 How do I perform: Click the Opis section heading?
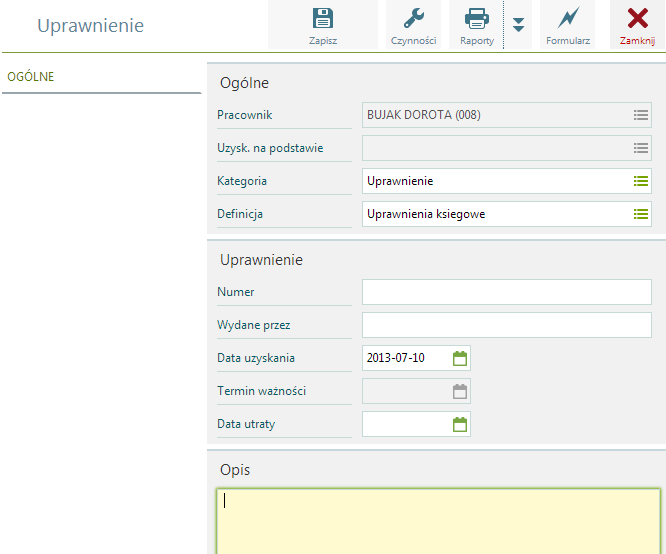click(235, 470)
